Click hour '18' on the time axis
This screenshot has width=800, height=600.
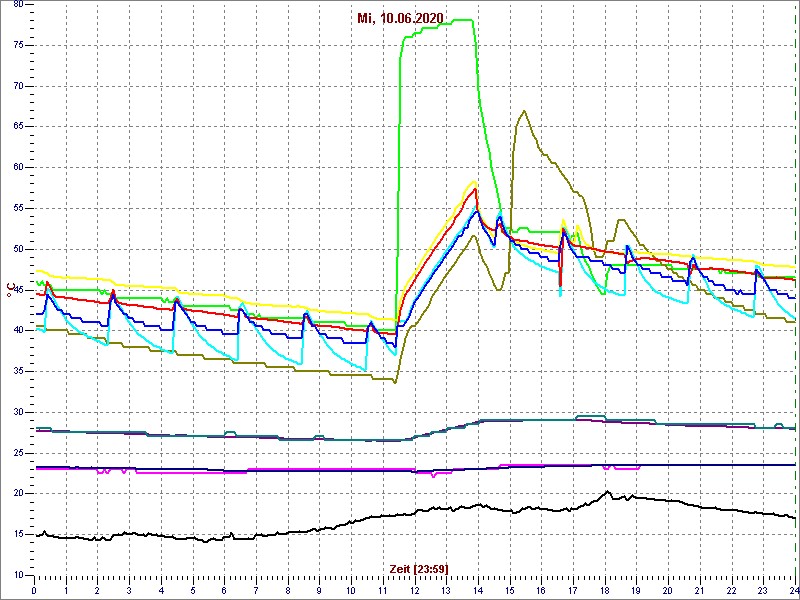(x=605, y=591)
